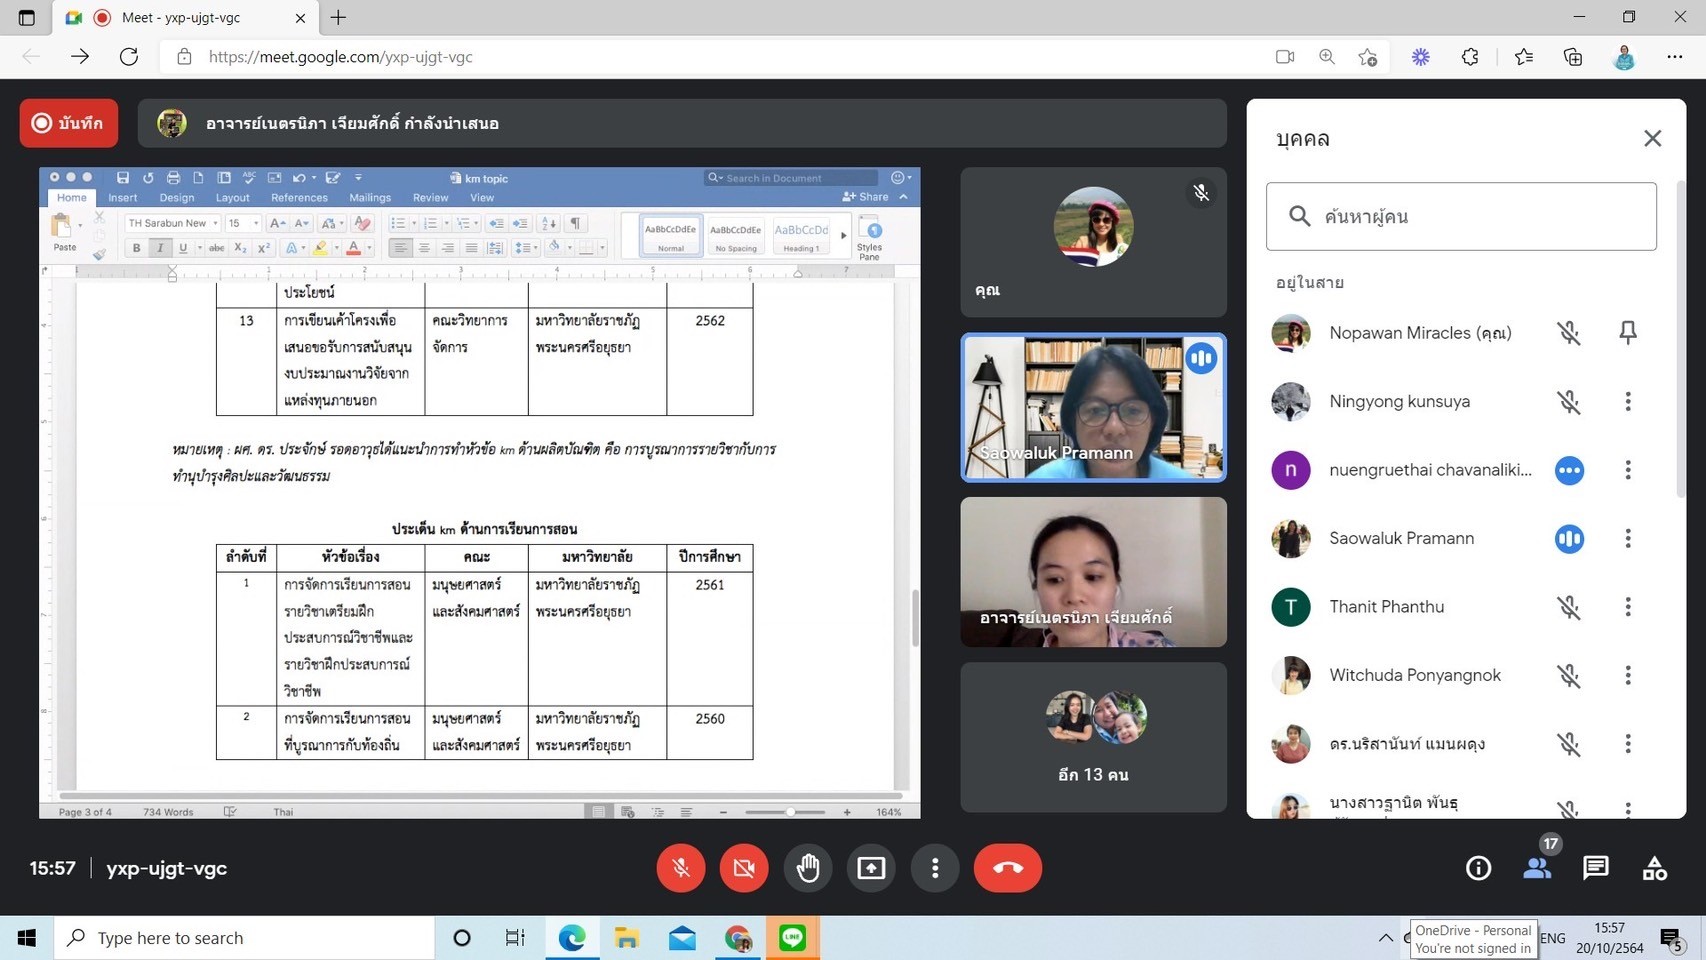Open the LINE app from the taskbar

[793, 938]
